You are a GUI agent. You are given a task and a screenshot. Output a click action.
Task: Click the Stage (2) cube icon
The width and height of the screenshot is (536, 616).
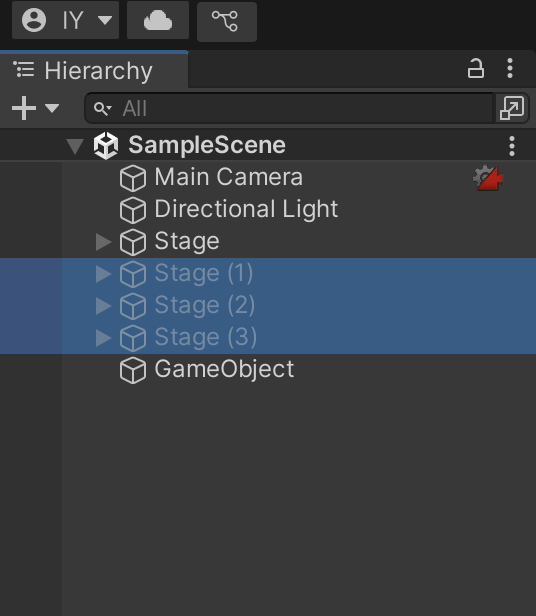(133, 306)
